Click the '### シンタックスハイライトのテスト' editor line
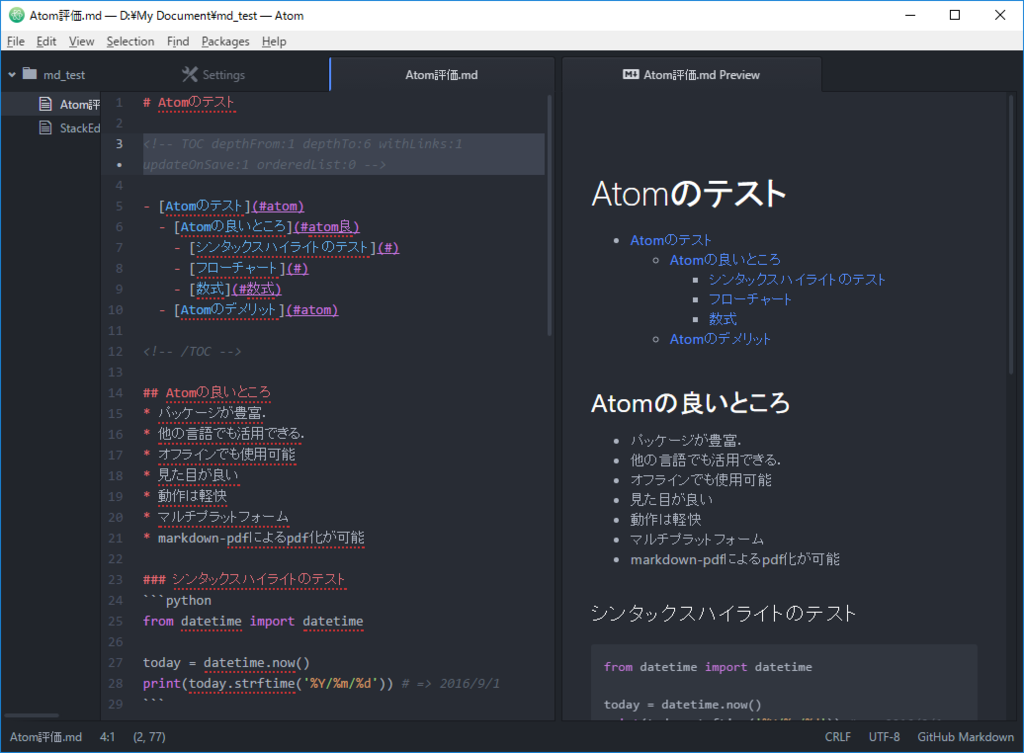 tap(244, 579)
